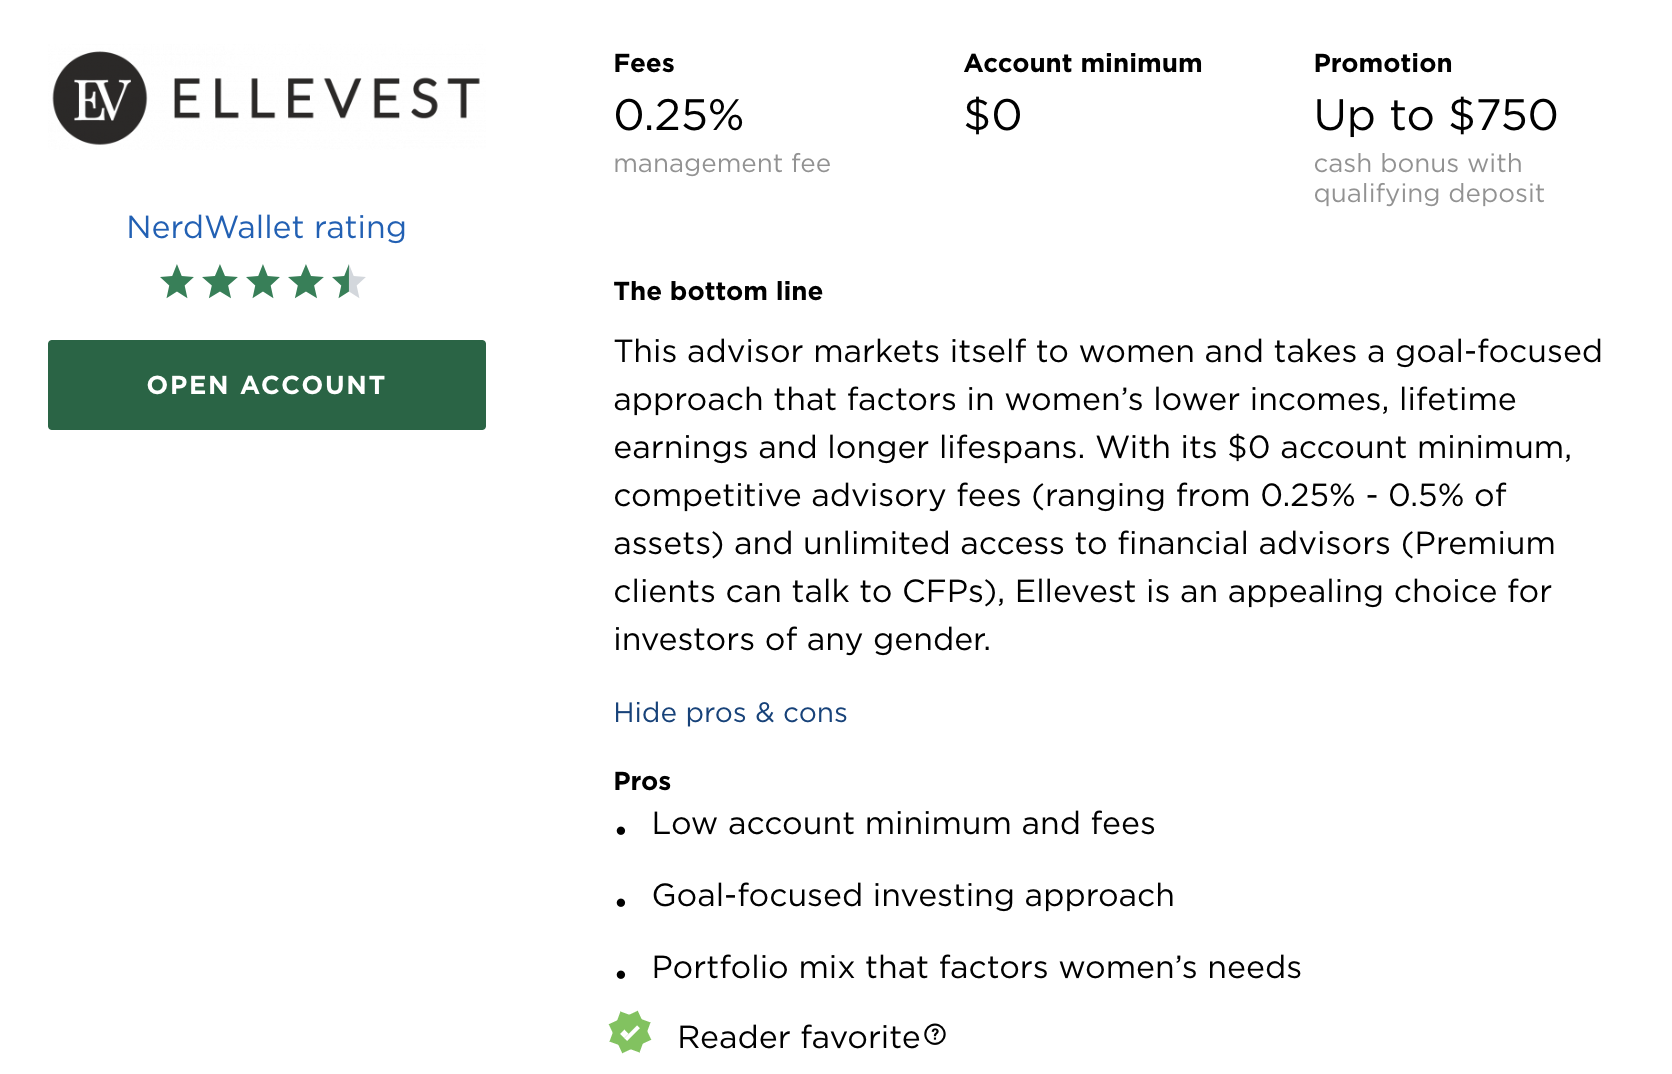Click the half-filled fifth rating star
Viewport: 1672px width, 1074px height.
point(349,282)
